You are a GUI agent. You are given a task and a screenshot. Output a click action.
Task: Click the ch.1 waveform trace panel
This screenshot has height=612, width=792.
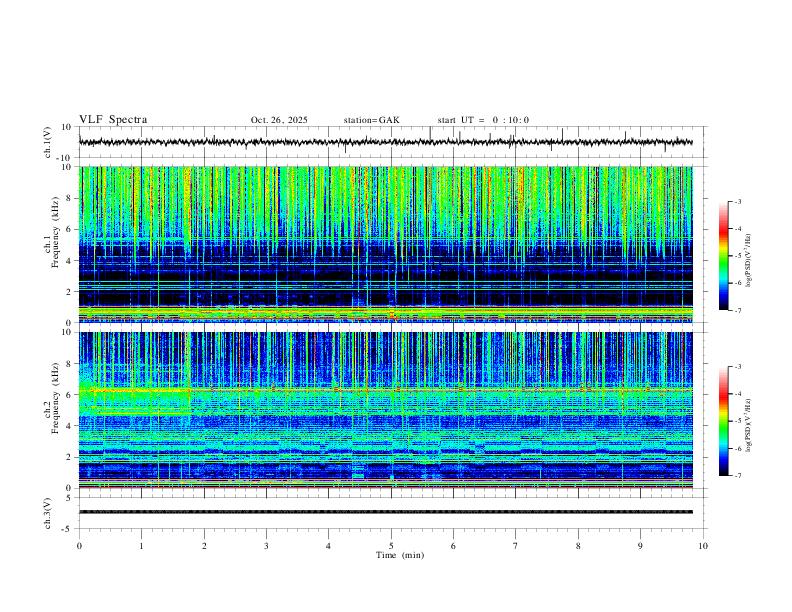tap(393, 142)
